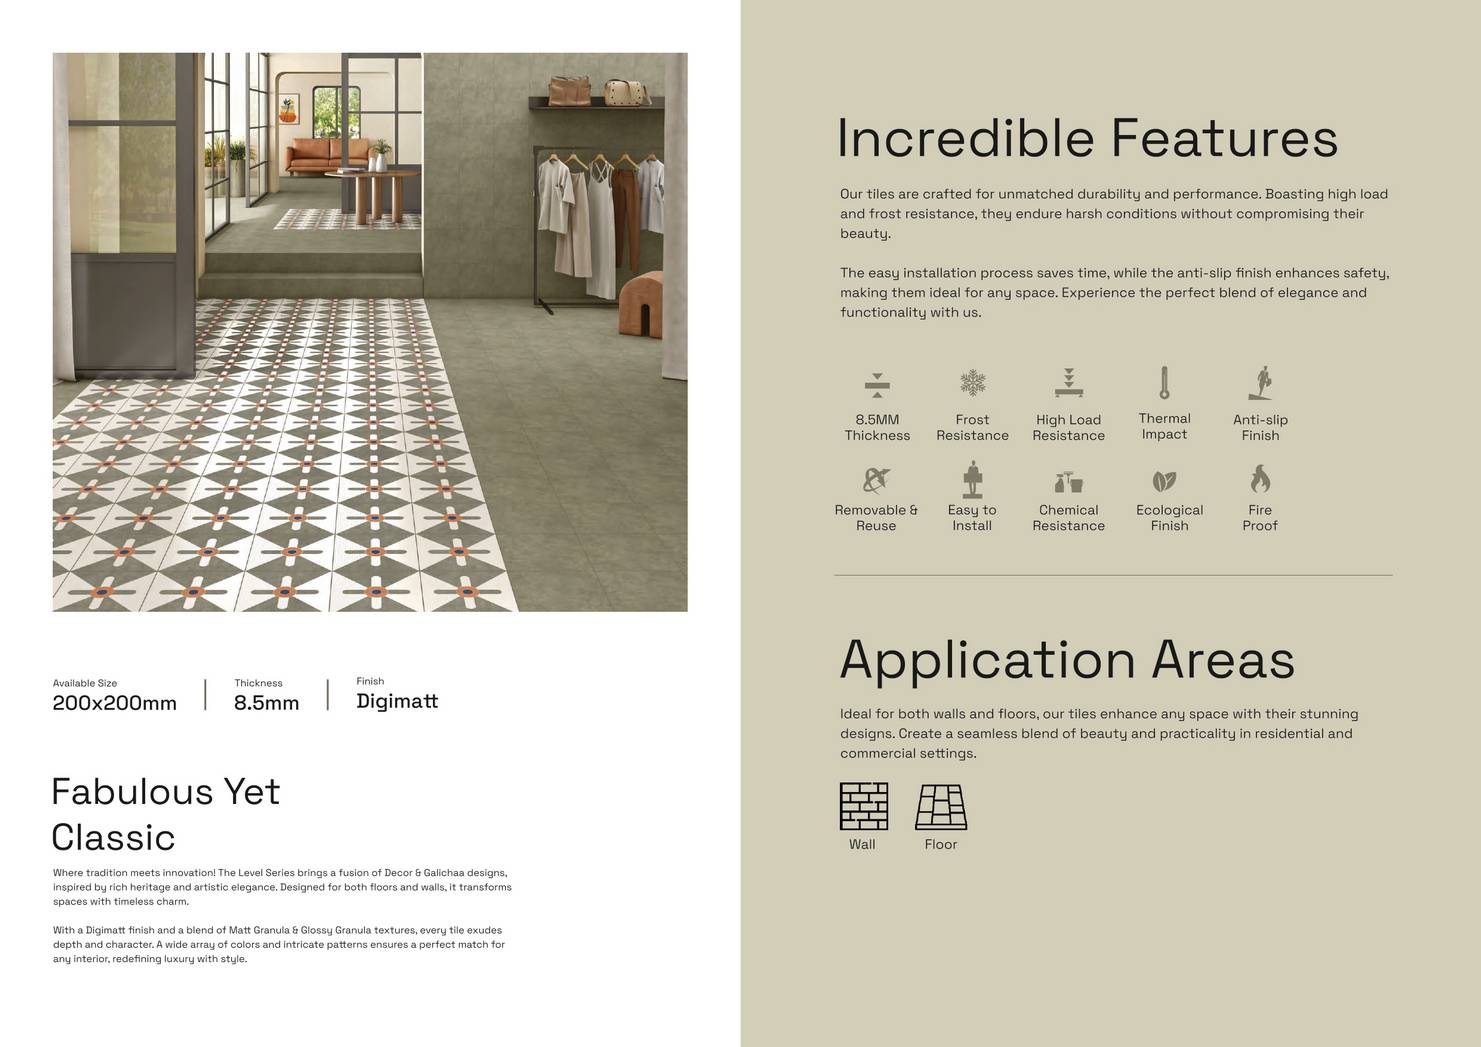Click the Ecological Finish leaf icon

(1164, 481)
